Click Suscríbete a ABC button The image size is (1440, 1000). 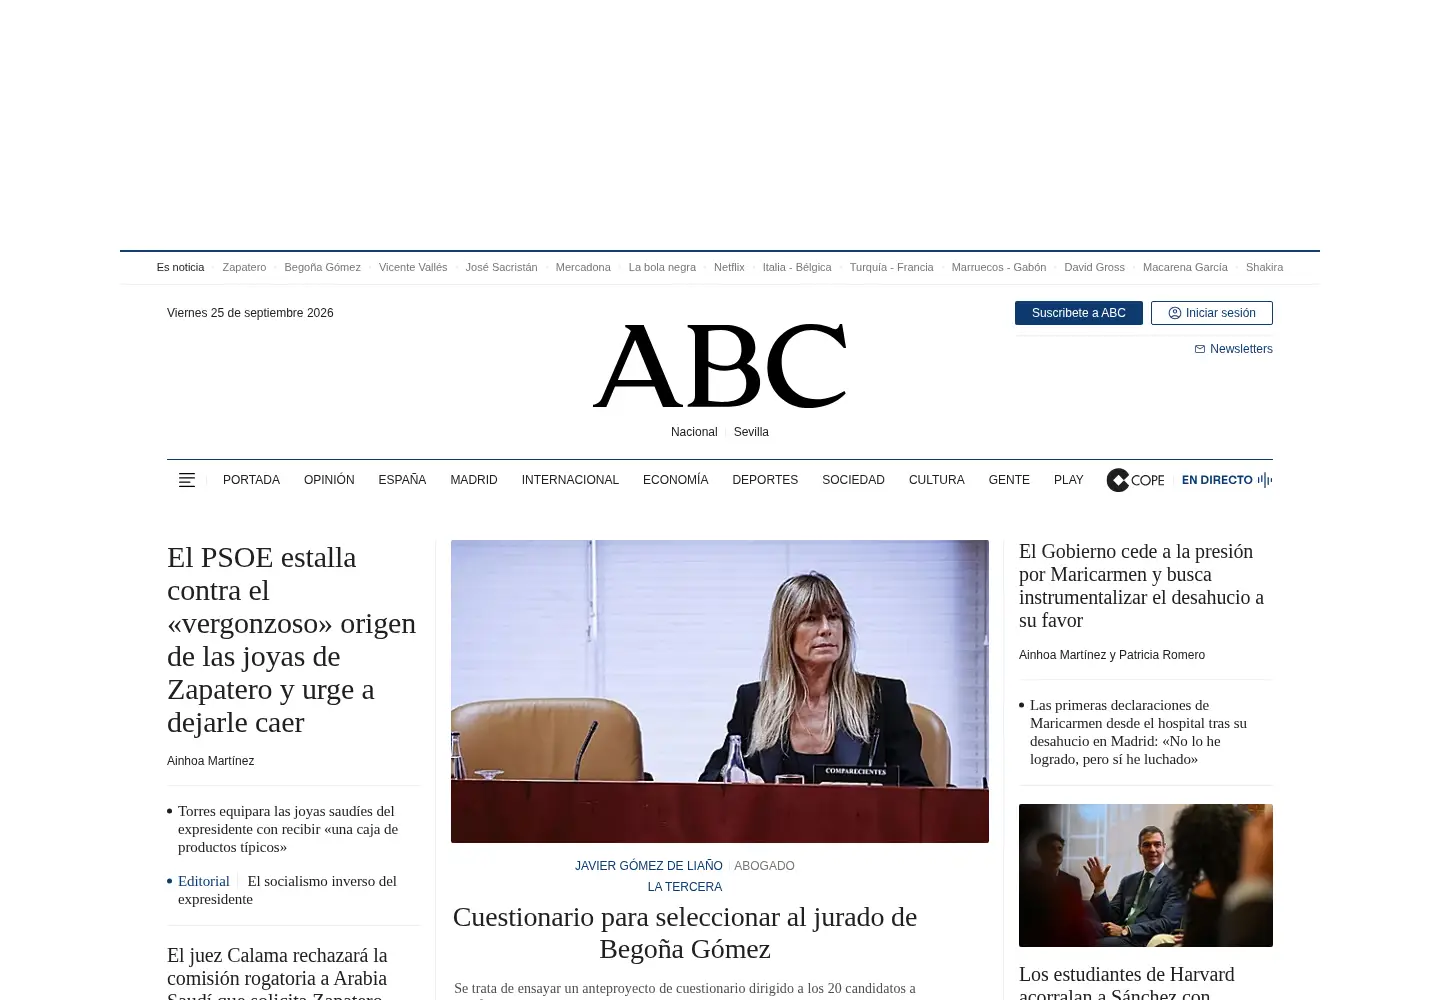coord(1079,313)
